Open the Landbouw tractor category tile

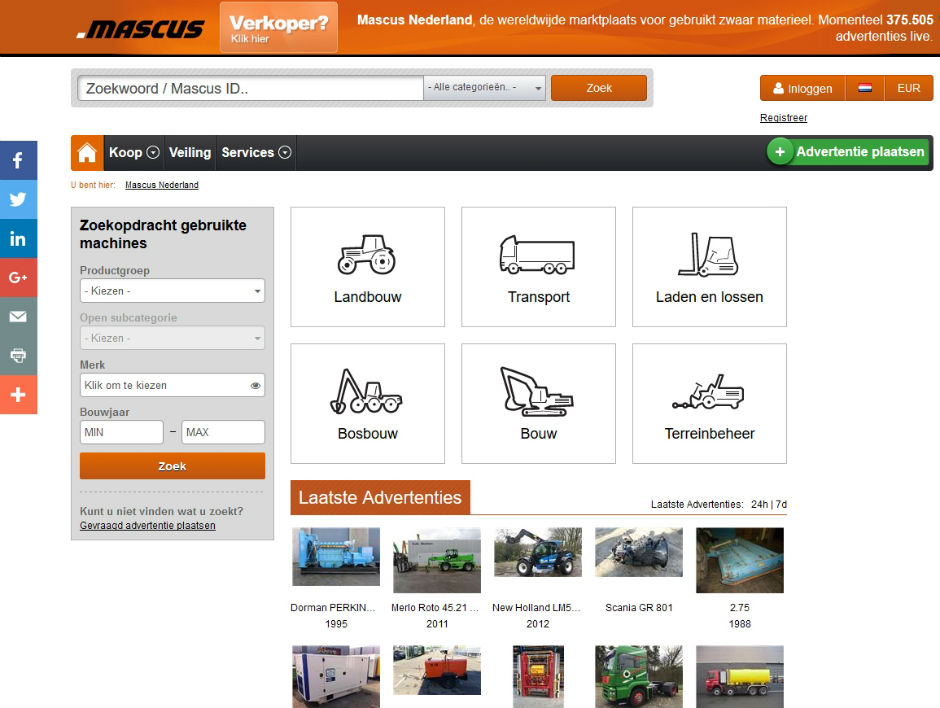point(367,267)
